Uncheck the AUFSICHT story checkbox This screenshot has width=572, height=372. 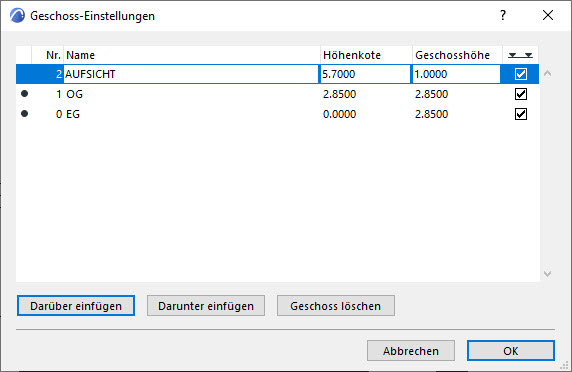[x=521, y=74]
